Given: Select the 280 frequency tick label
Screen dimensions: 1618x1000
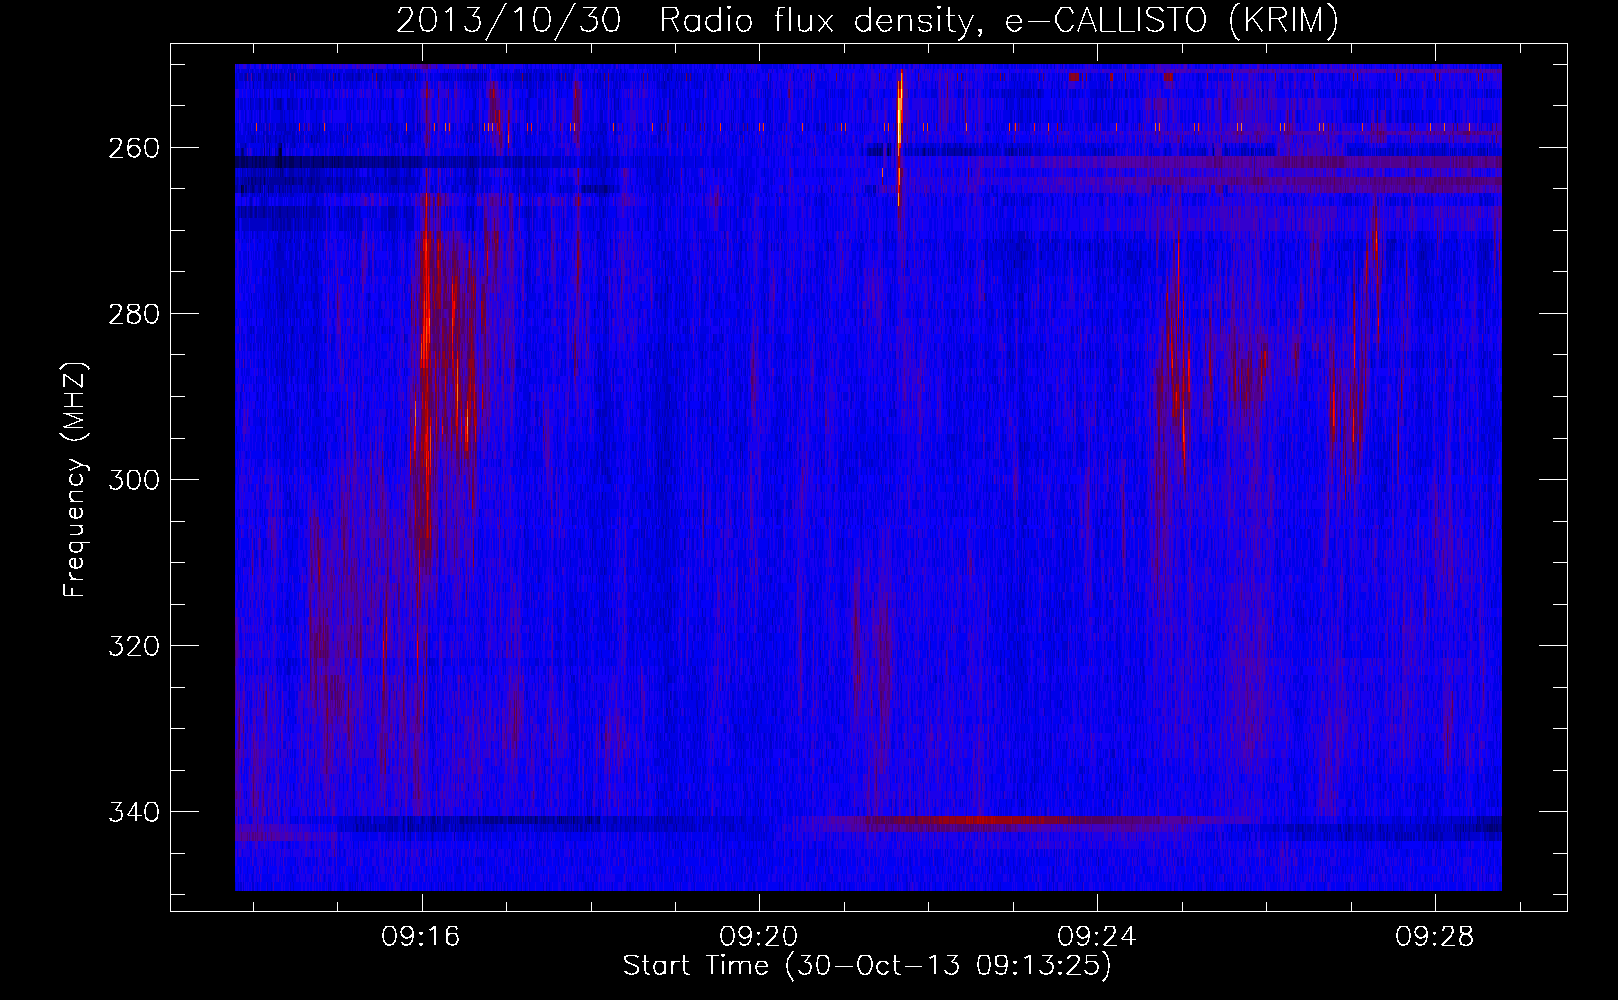Looking at the screenshot, I should (134, 314).
